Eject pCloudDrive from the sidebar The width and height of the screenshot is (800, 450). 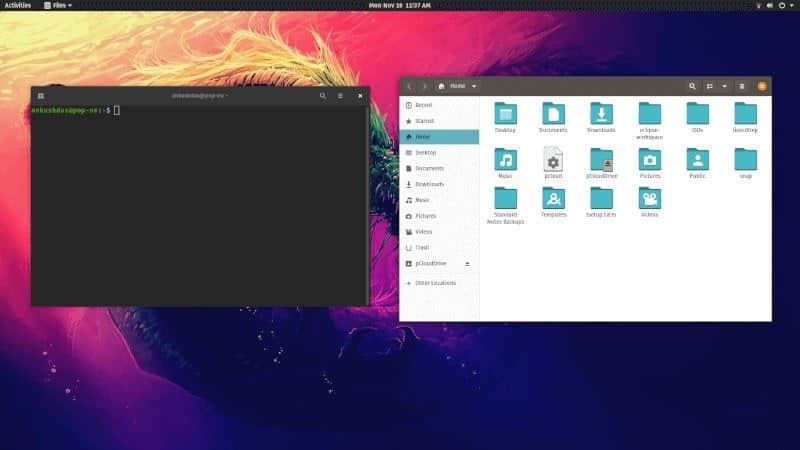tap(467, 264)
